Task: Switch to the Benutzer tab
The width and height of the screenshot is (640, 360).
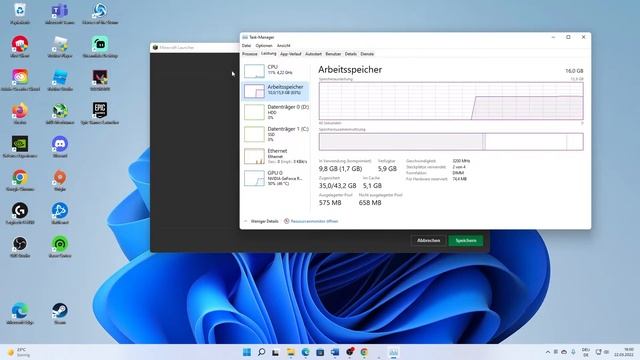Action: pyautogui.click(x=333, y=54)
